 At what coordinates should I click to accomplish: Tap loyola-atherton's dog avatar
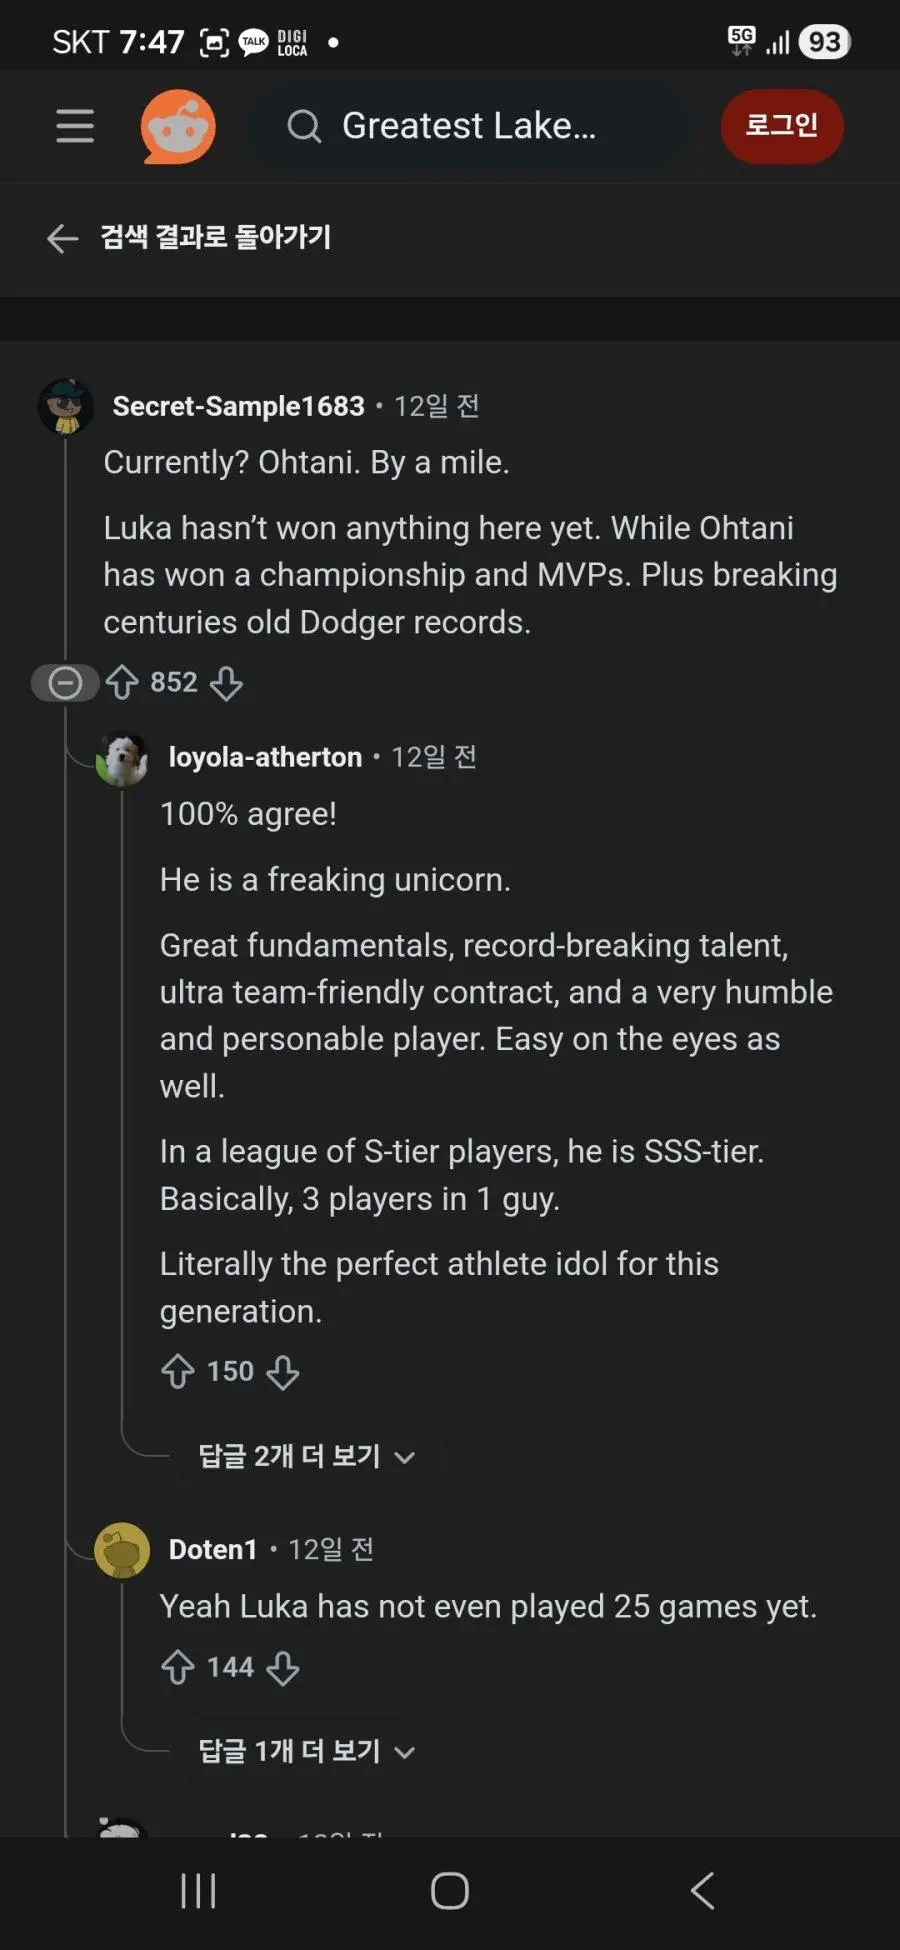coord(122,759)
